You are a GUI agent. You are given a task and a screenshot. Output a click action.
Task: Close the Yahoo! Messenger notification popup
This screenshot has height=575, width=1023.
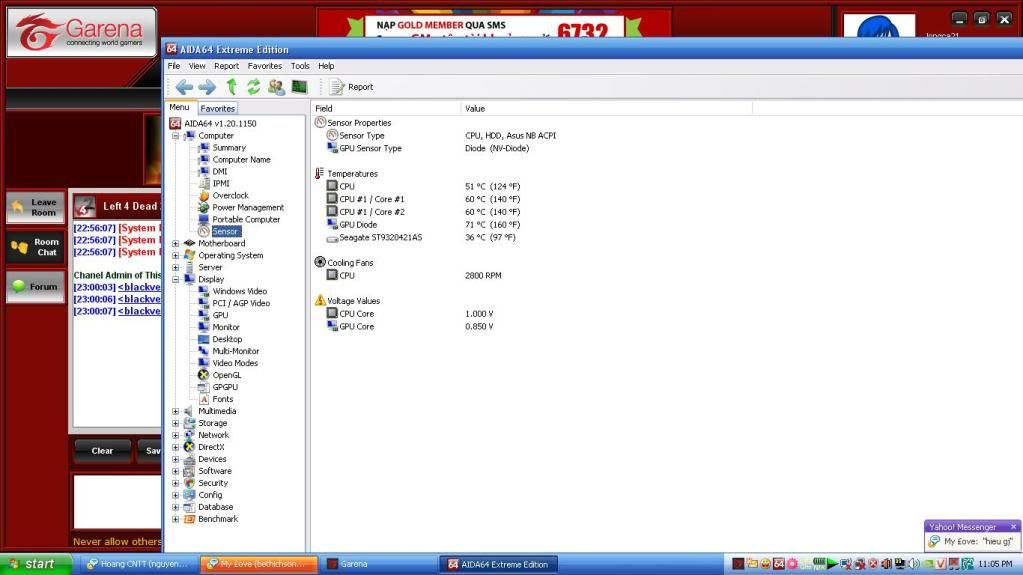pos(1013,527)
